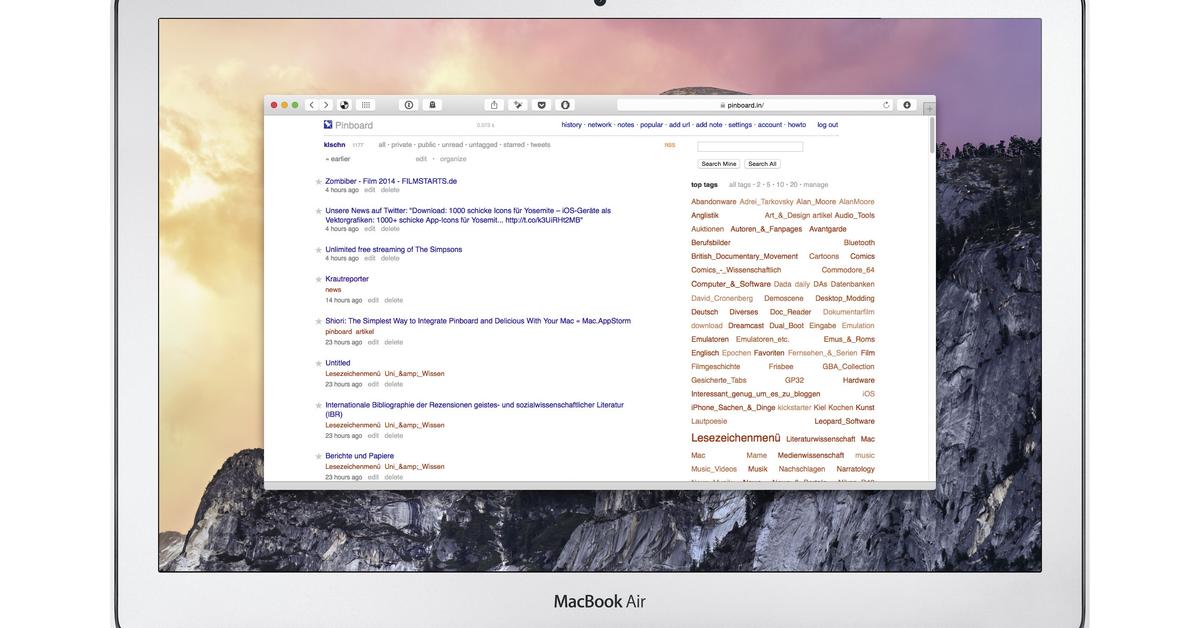Open the howto page link

pyautogui.click(x=797, y=125)
